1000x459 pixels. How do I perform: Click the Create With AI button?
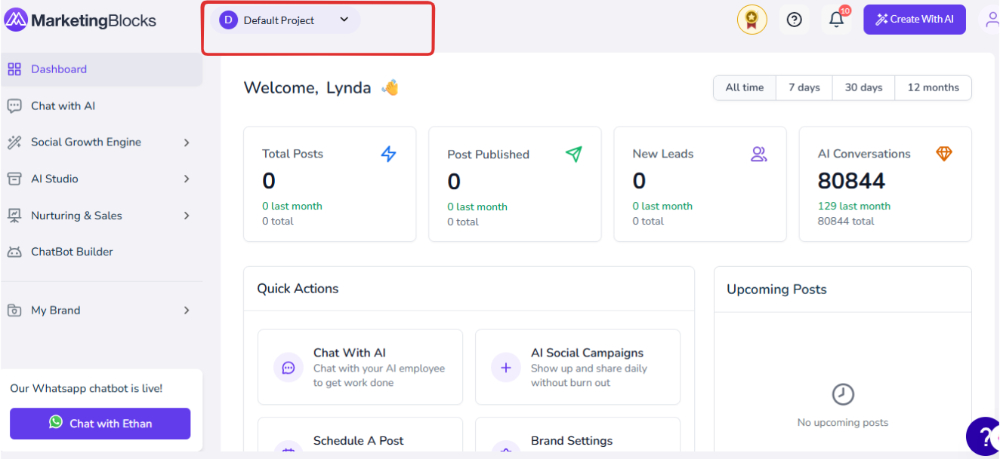[915, 20]
